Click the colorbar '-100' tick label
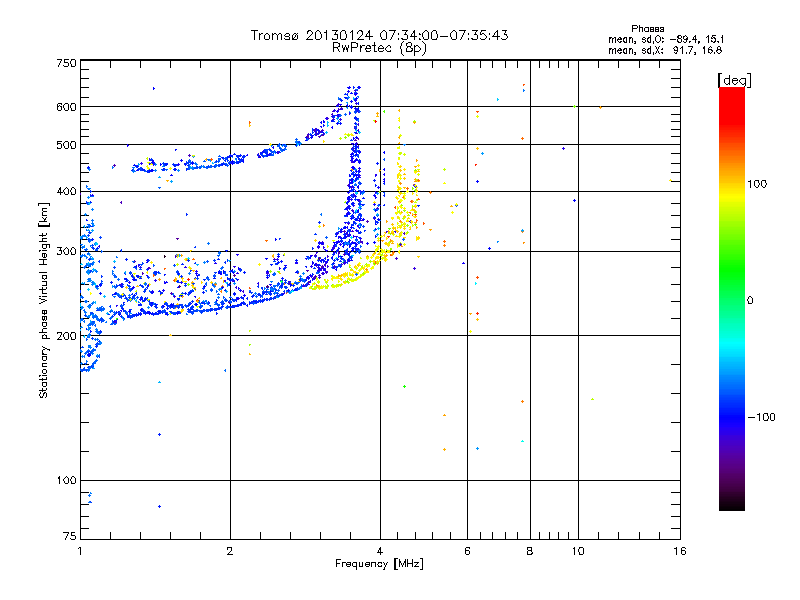The width and height of the screenshot is (800, 600). pos(762,417)
